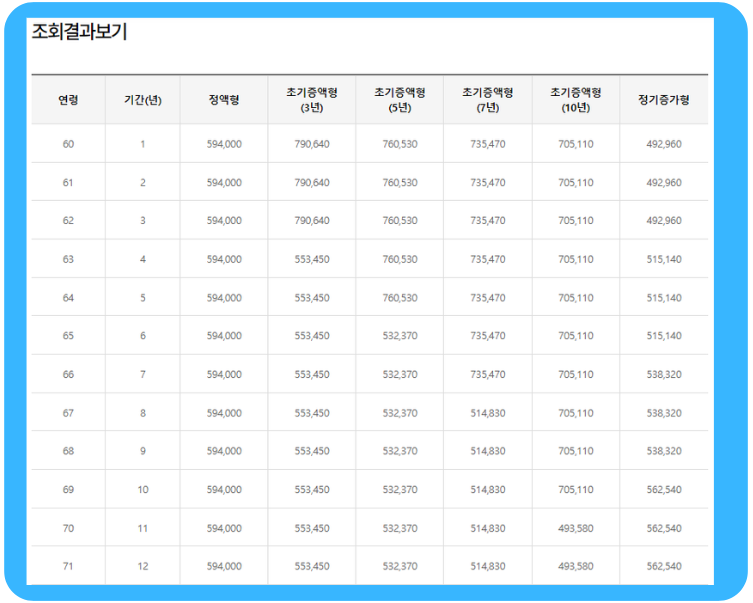753x603 pixels.
Task: Click 532,370 in the age 65 row
Action: pyautogui.click(x=400, y=336)
